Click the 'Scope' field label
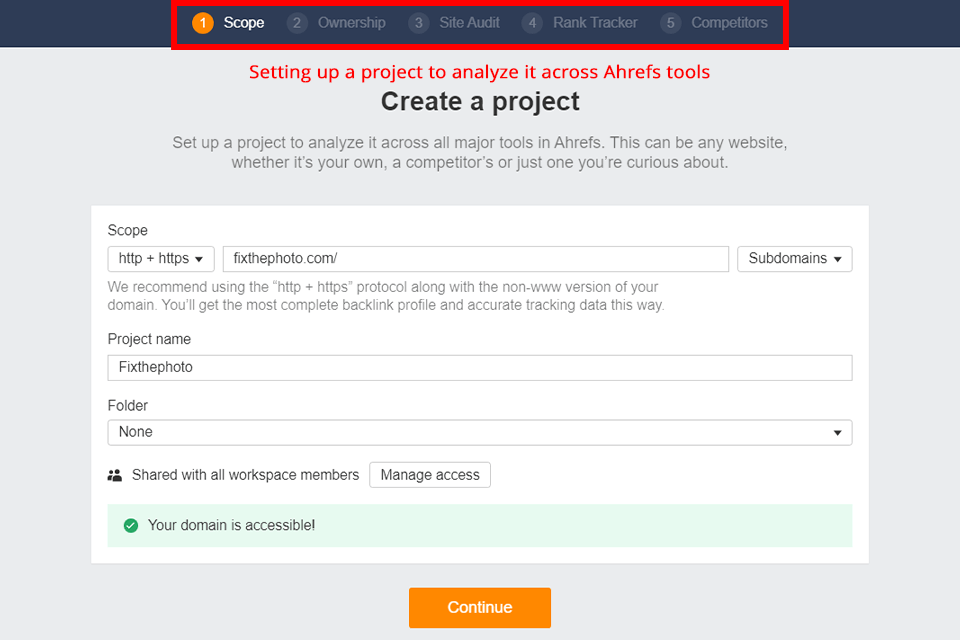The height and width of the screenshot is (640, 960). click(127, 230)
